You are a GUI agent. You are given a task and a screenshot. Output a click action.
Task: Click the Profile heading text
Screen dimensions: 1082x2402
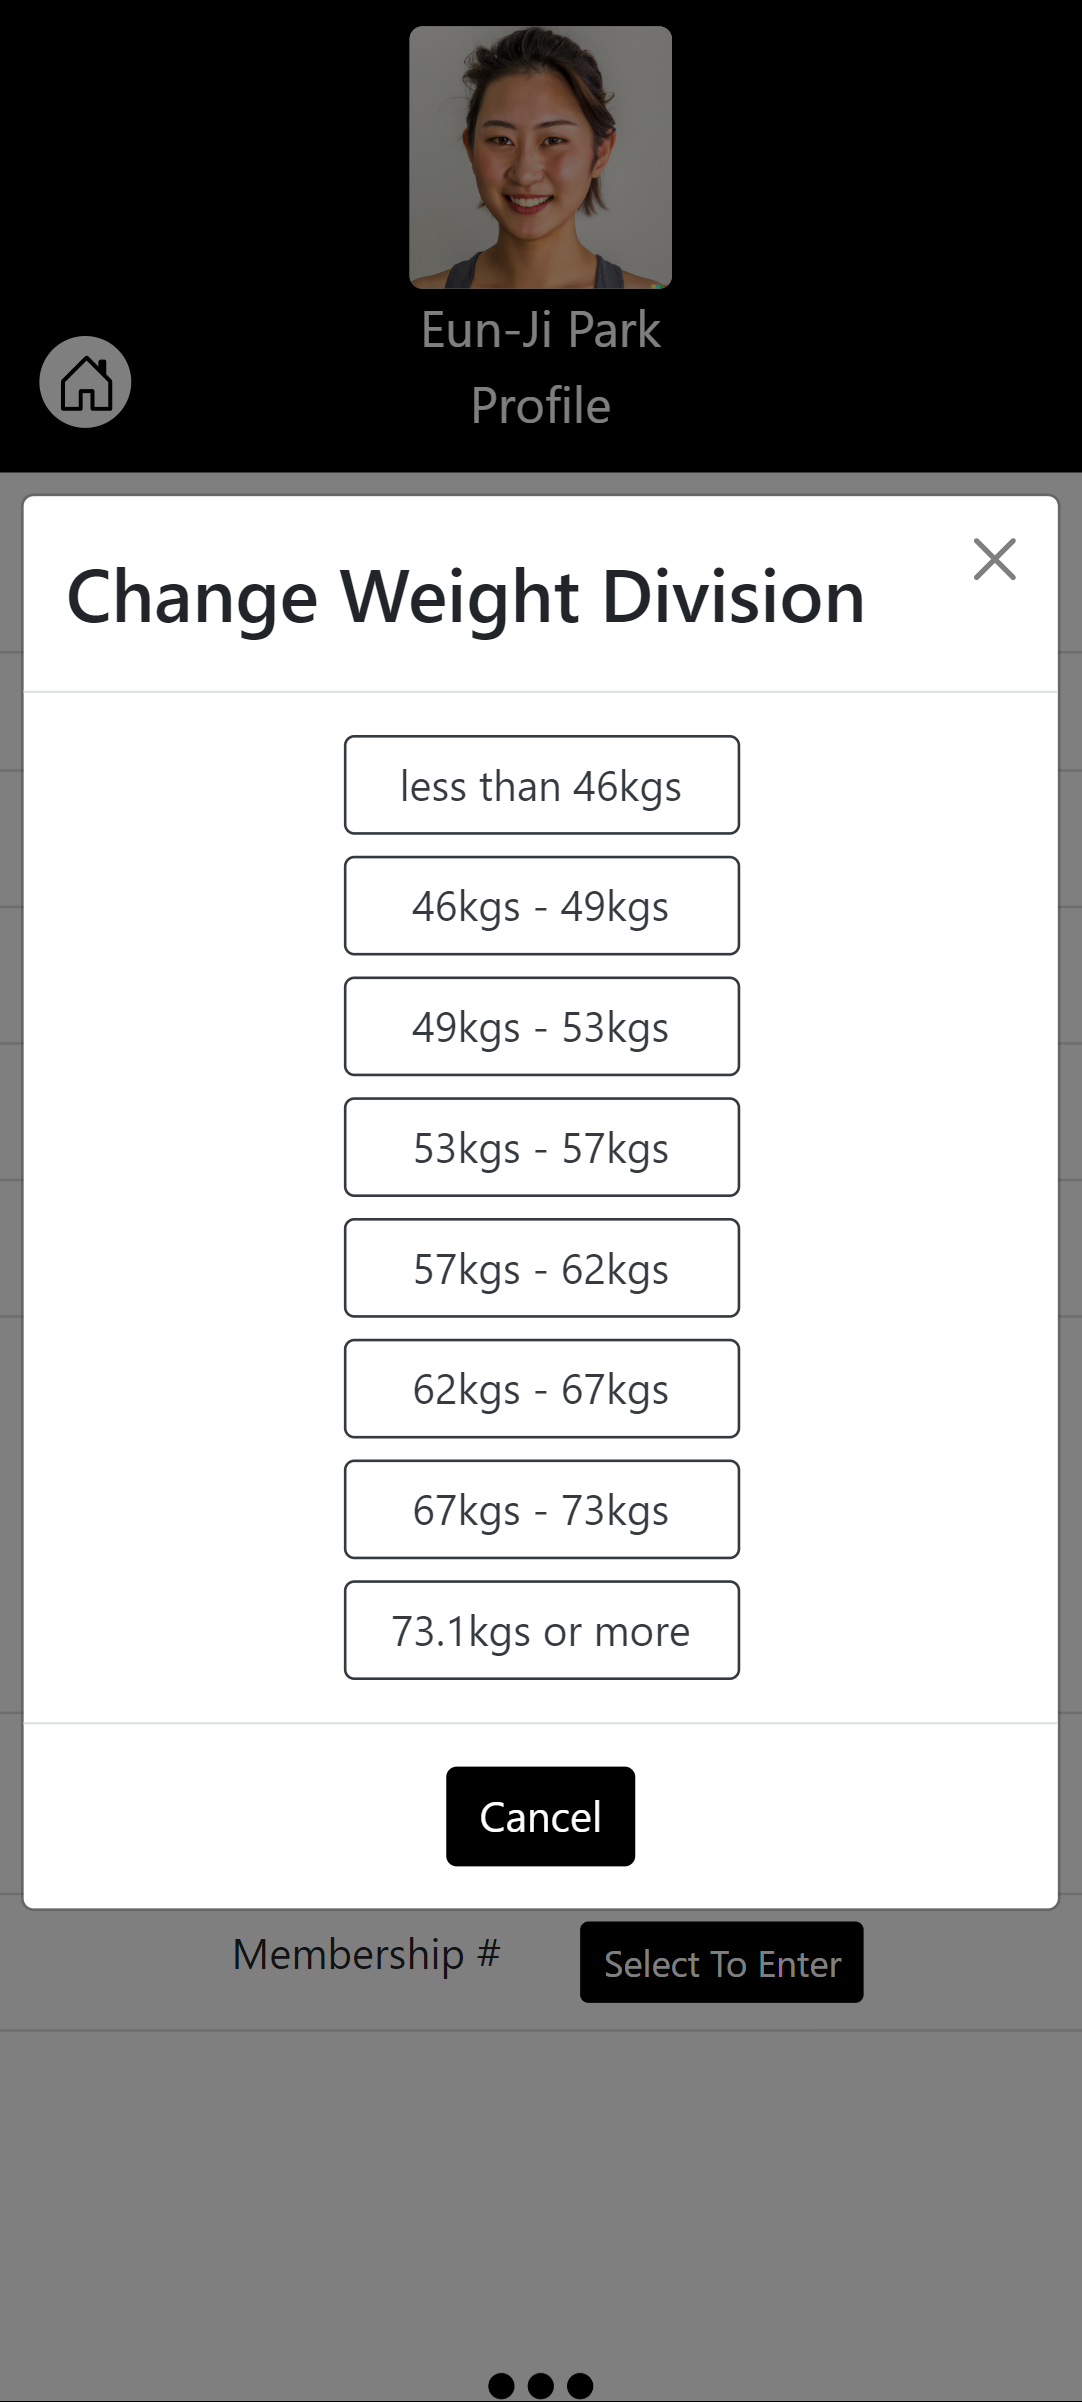(540, 406)
